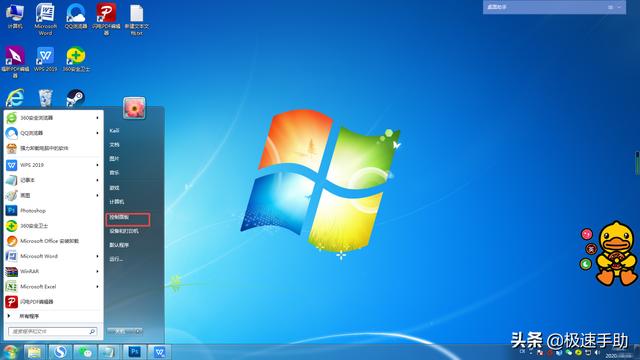This screenshot has height=360, width=640.
Task: Open the Run... entry in the Start menu
Action: (116, 259)
